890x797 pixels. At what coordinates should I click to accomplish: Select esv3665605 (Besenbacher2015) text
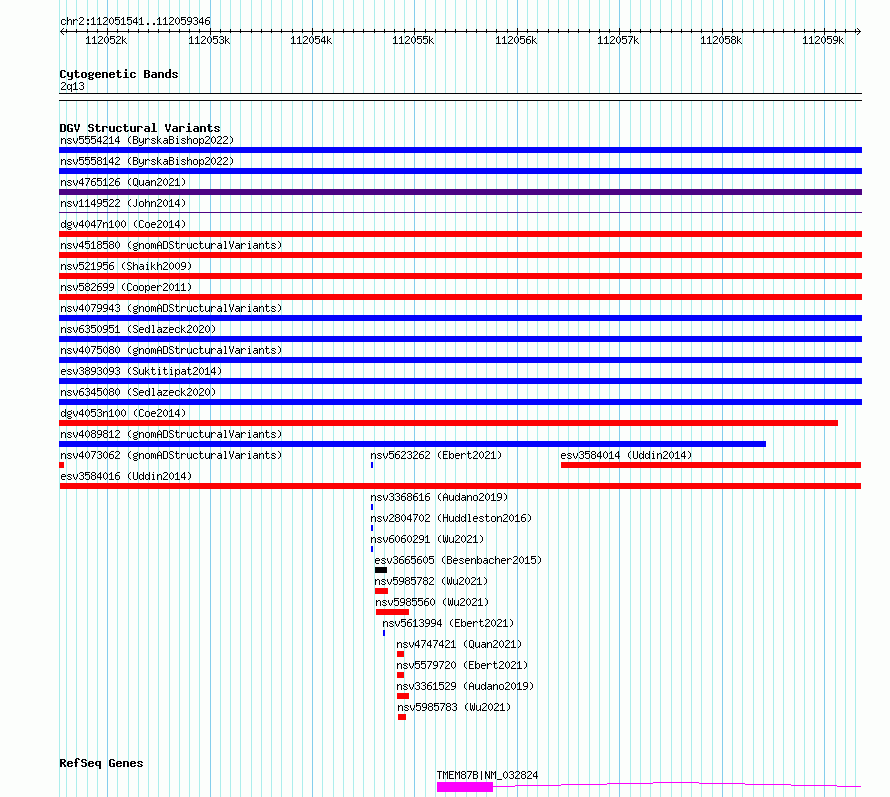tap(458, 560)
